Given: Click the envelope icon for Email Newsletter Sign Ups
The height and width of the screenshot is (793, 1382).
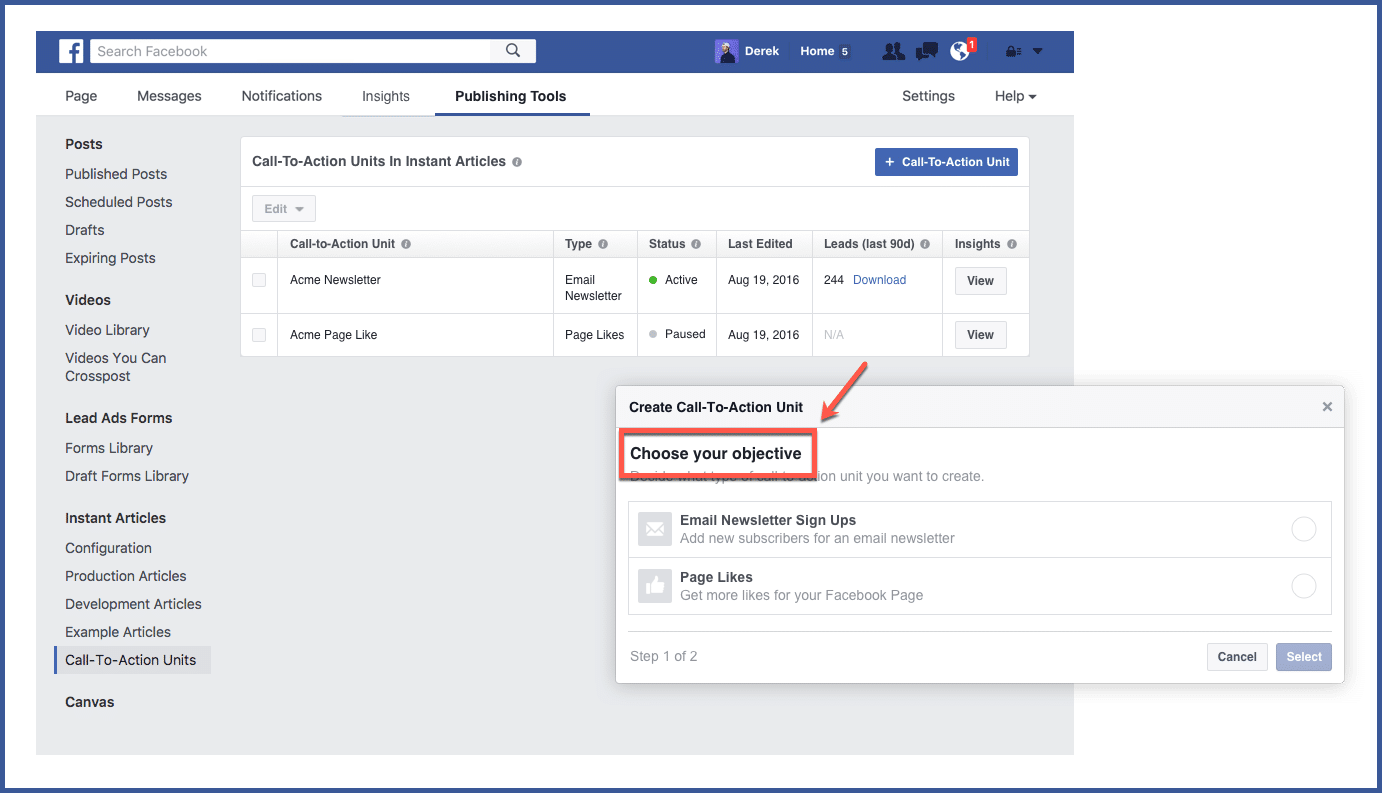Looking at the screenshot, I should click(655, 529).
